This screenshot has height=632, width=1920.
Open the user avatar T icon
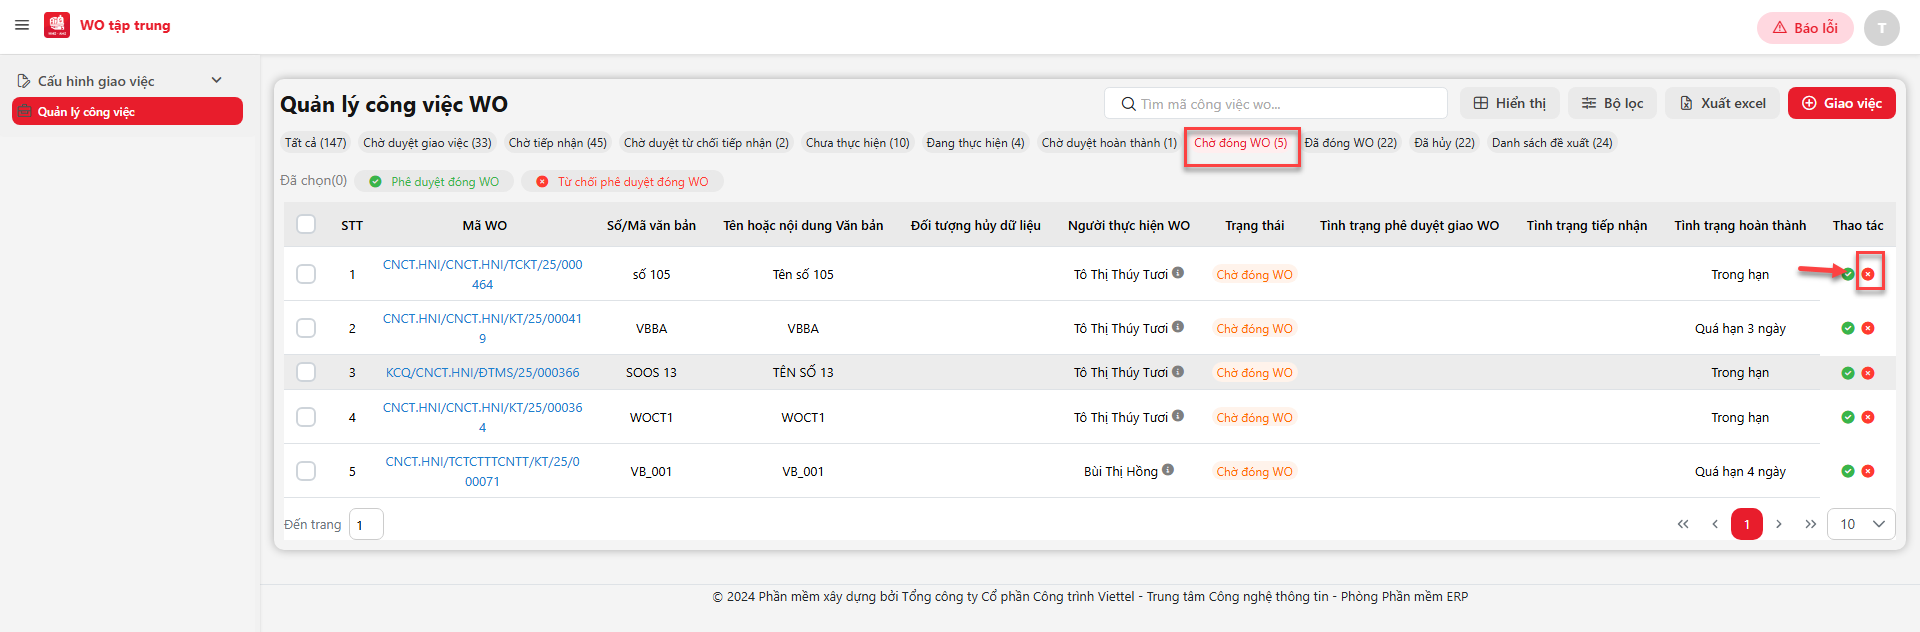[x=1882, y=28]
